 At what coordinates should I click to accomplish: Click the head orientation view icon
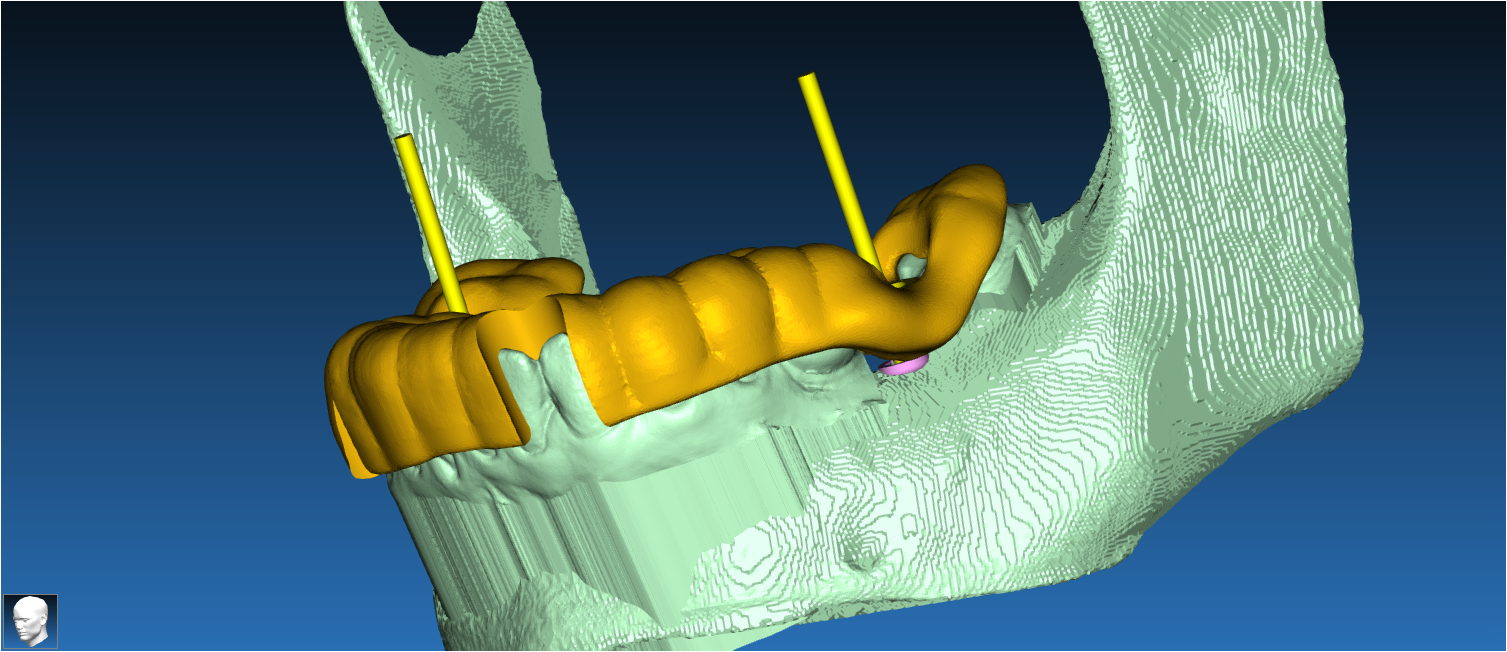30,621
